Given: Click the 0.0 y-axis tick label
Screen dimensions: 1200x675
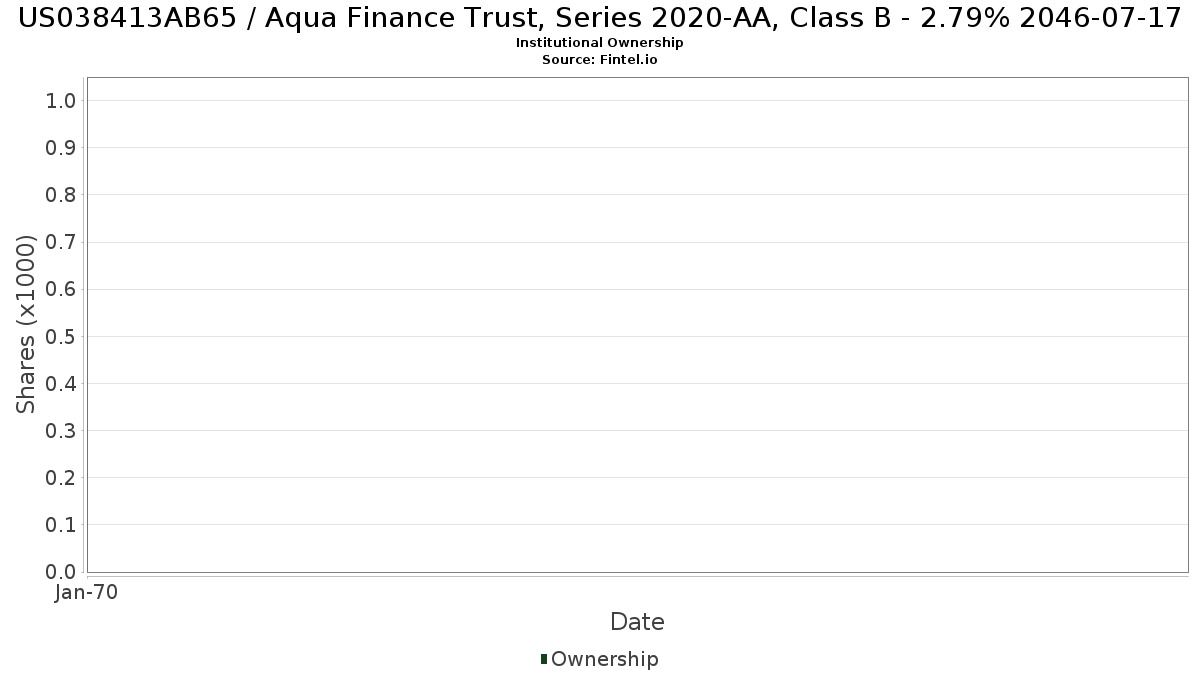Looking at the screenshot, I should [61, 572].
